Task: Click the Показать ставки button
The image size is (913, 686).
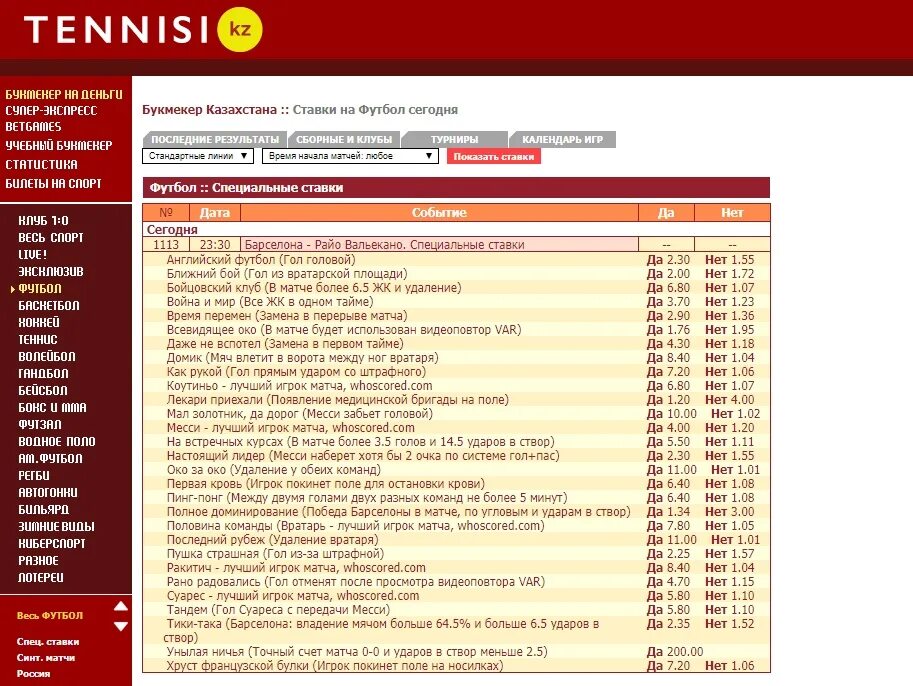Action: tap(494, 156)
